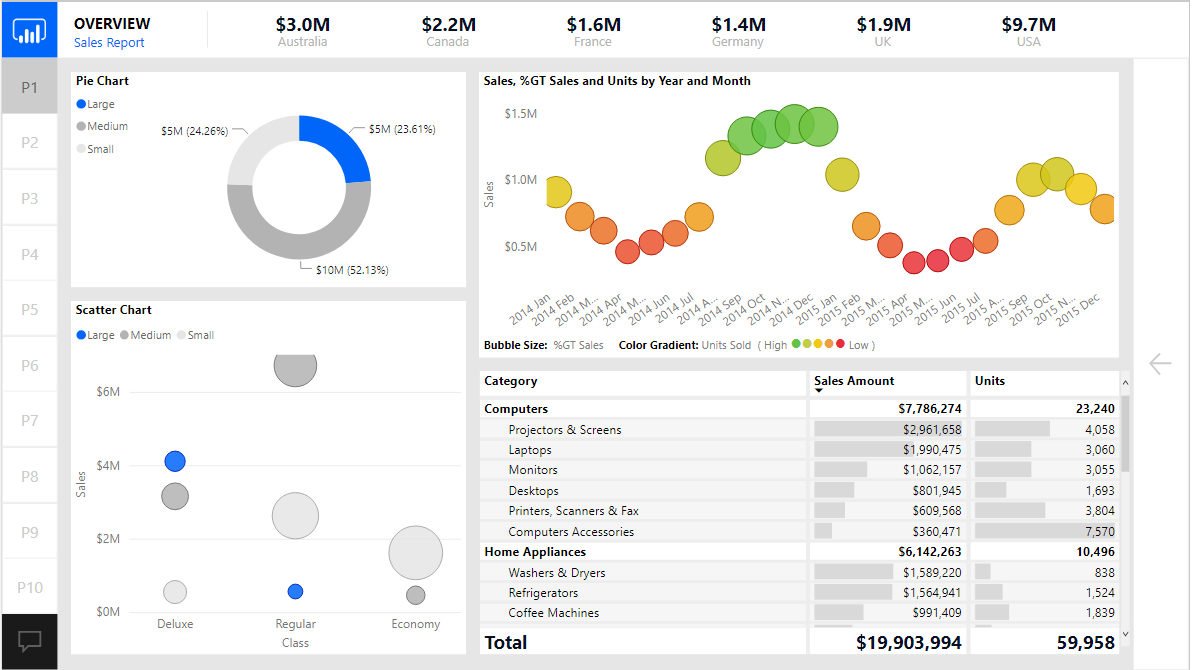This screenshot has width=1192, height=670.
Task: Click the Sales Report link
Action: (109, 43)
